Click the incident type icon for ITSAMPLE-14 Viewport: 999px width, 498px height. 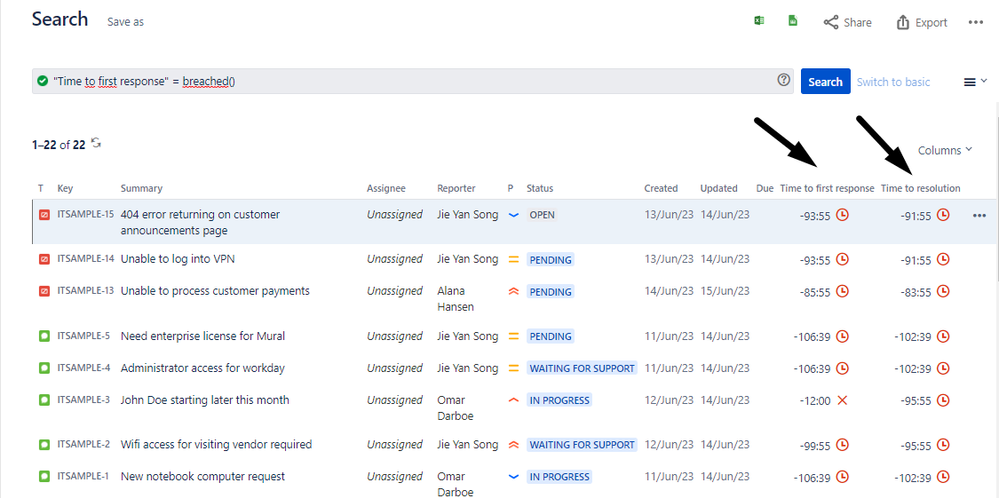tap(43, 260)
